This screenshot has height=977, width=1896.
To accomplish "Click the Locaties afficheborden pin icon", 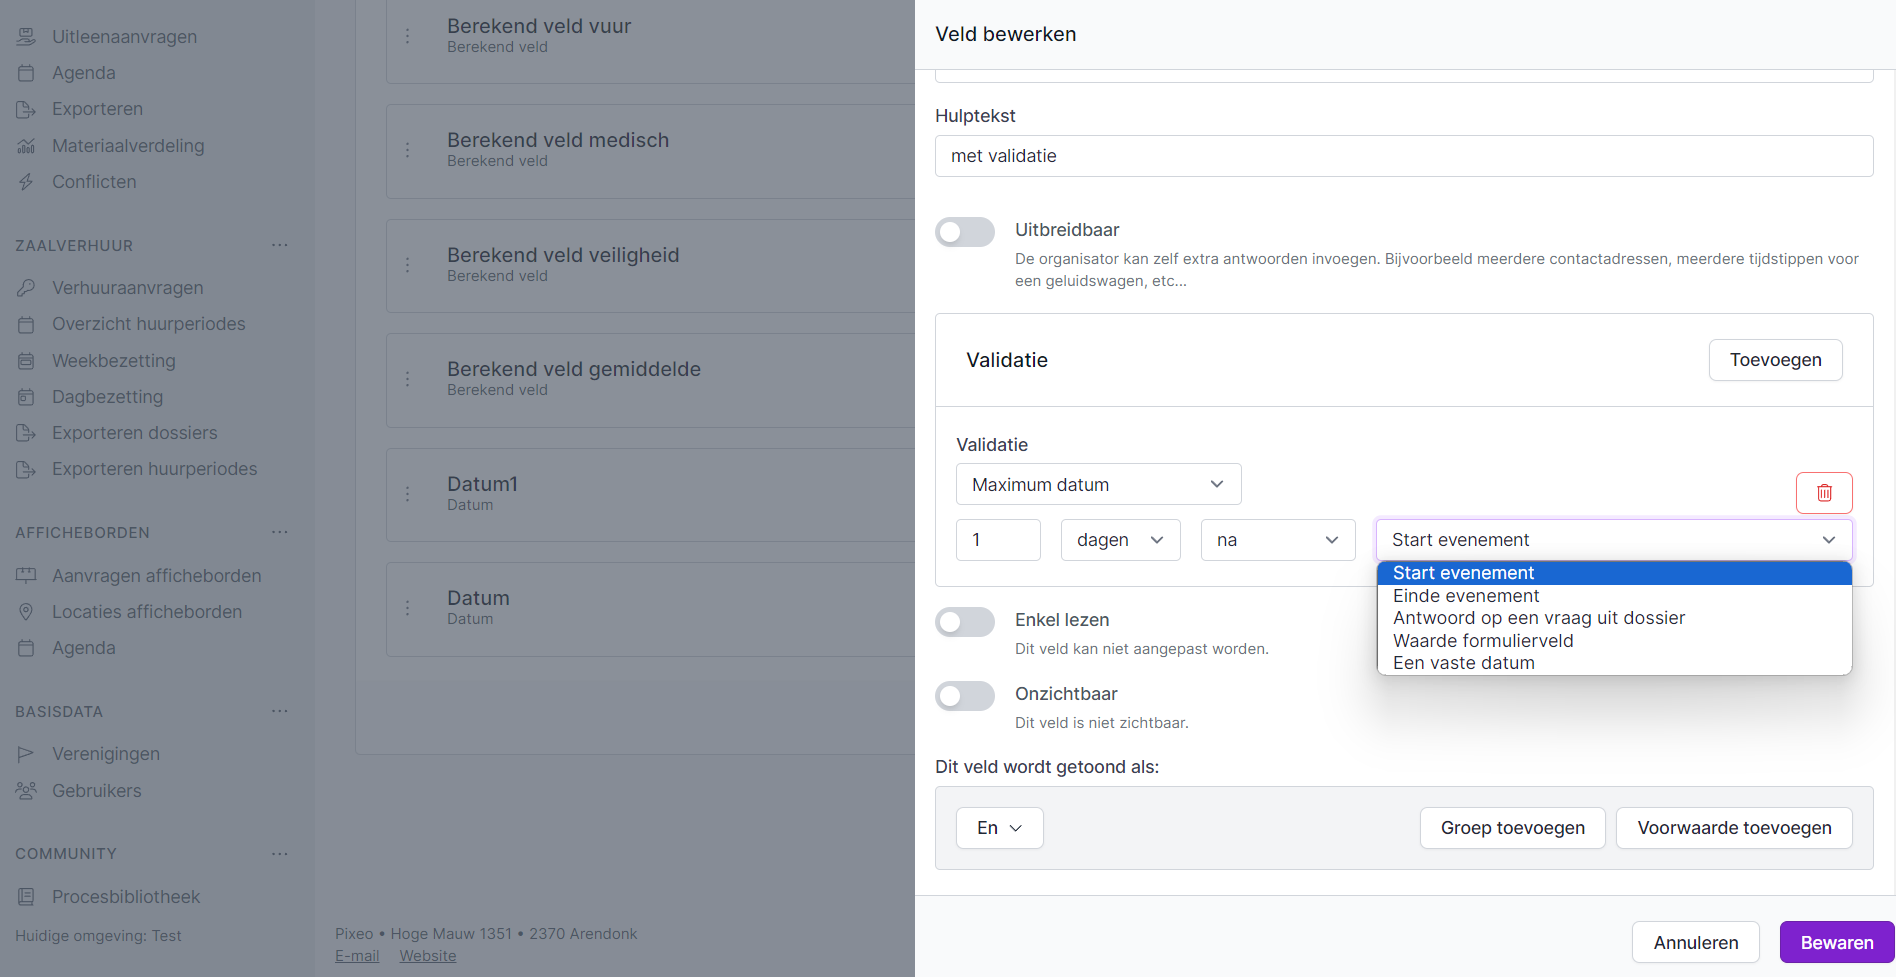I will (26, 612).
